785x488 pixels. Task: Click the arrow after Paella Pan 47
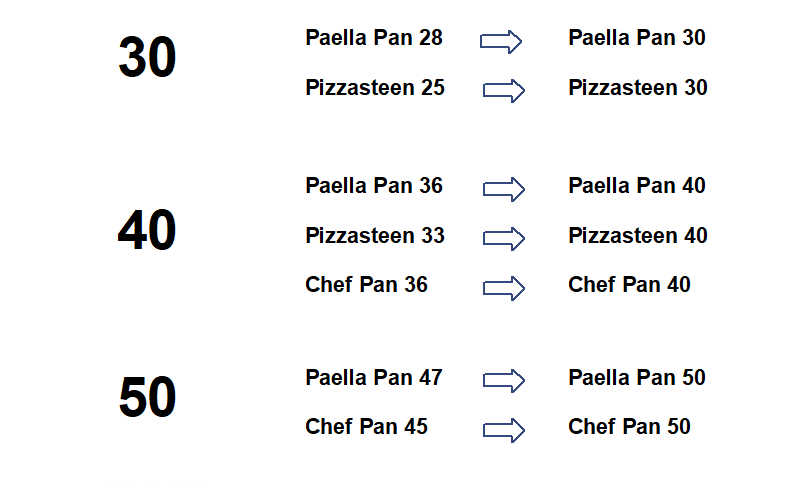(504, 380)
